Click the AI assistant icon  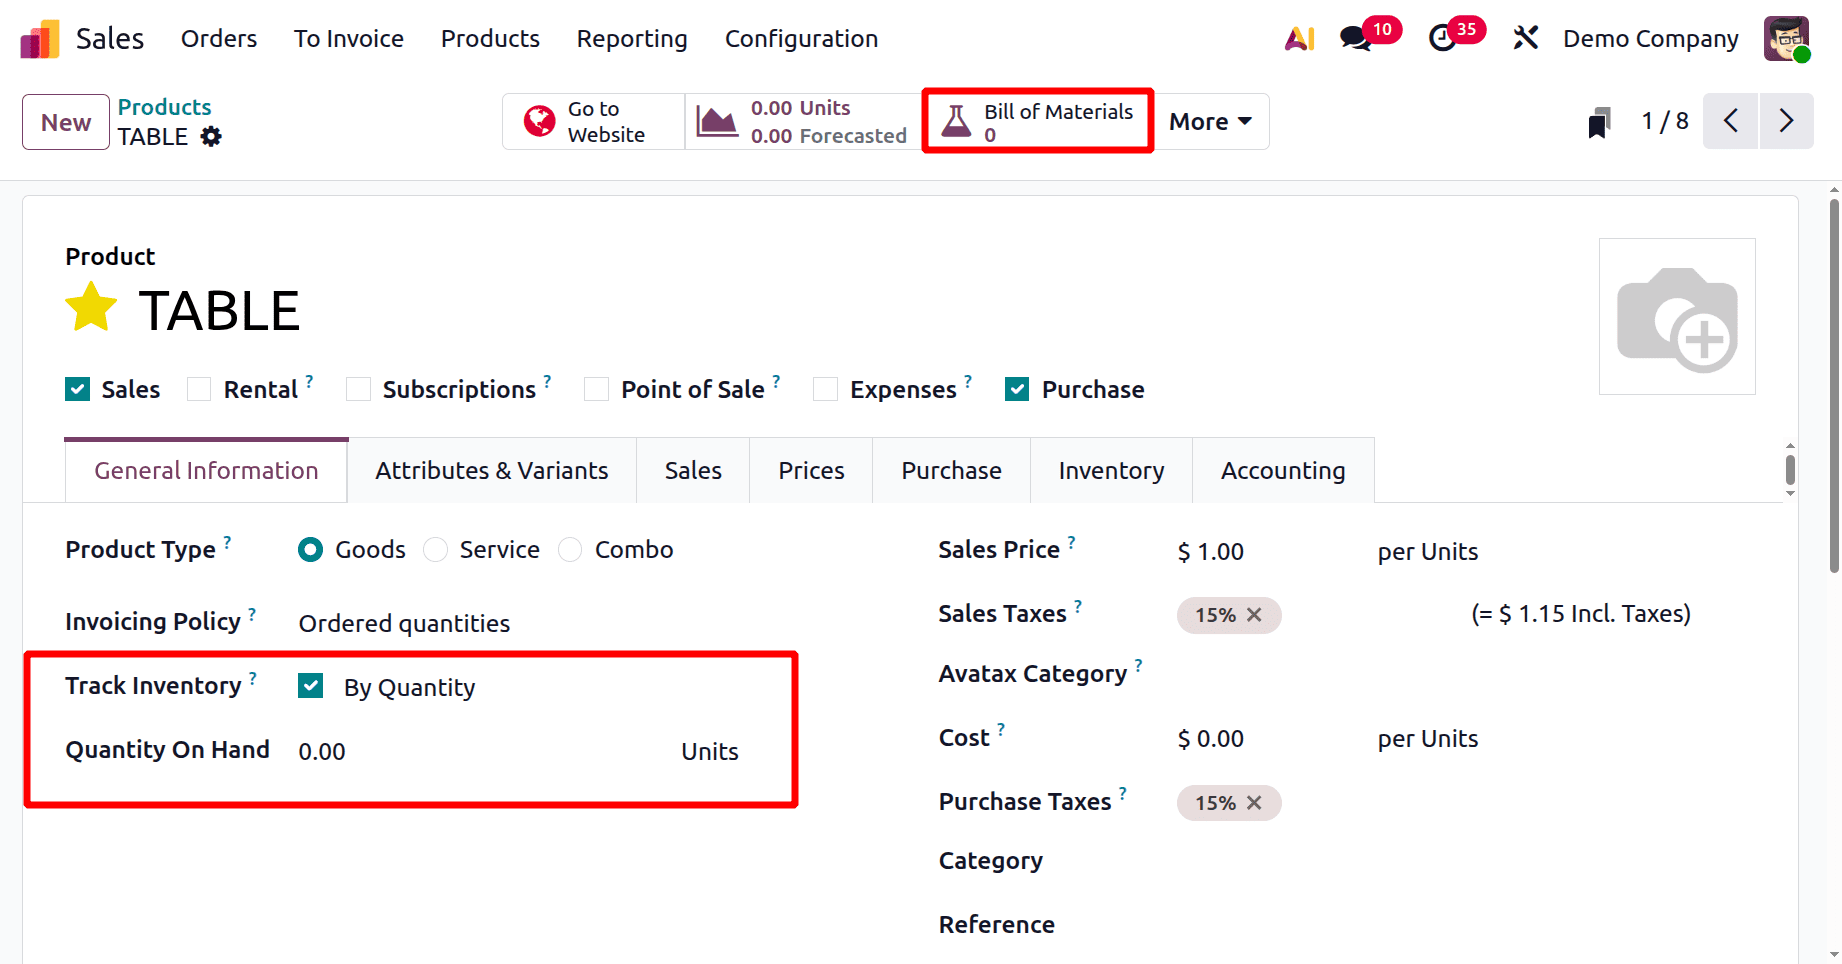(1299, 38)
